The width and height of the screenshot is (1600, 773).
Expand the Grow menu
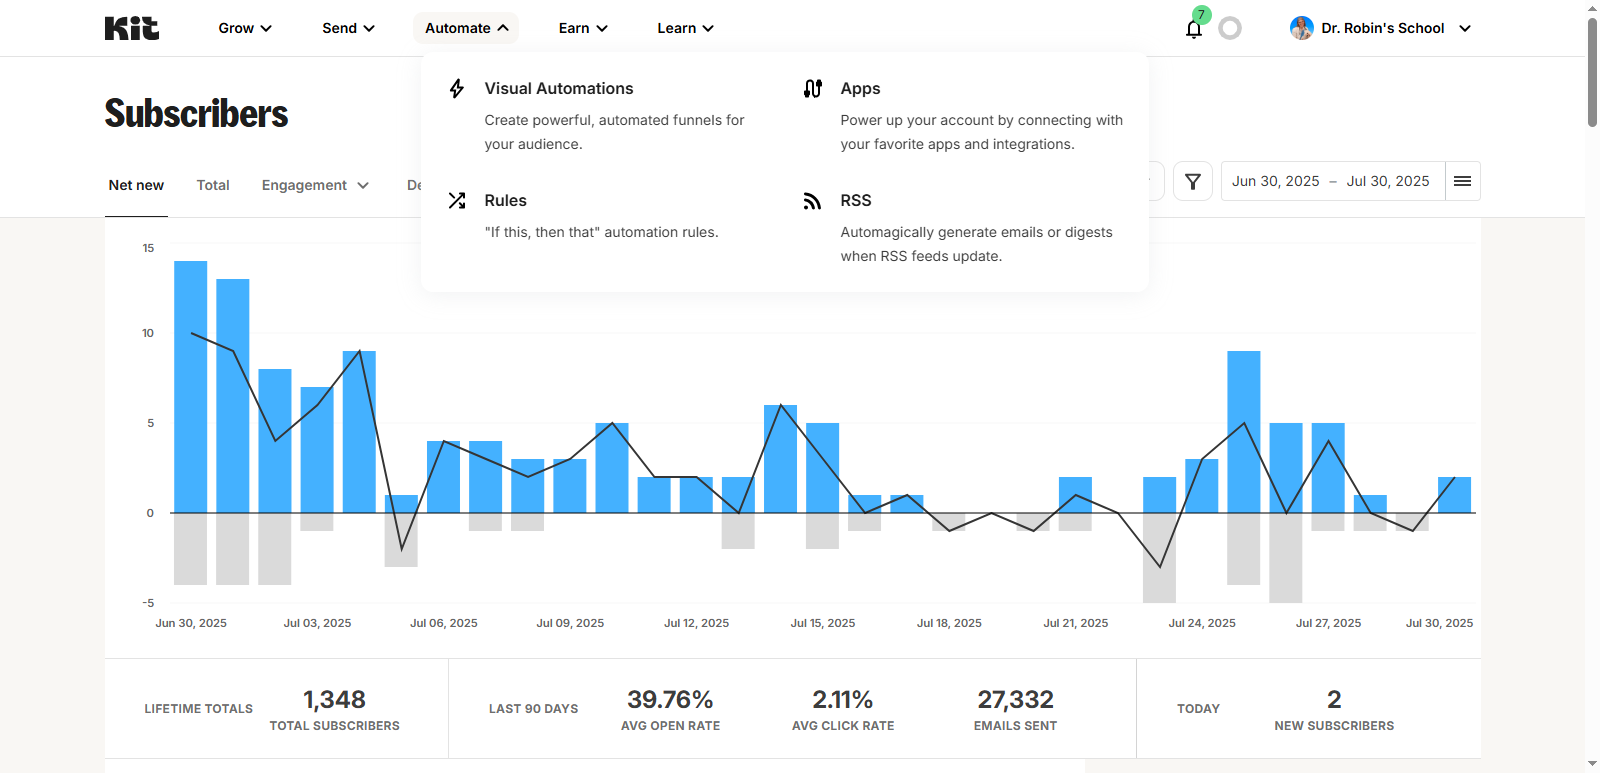(245, 28)
